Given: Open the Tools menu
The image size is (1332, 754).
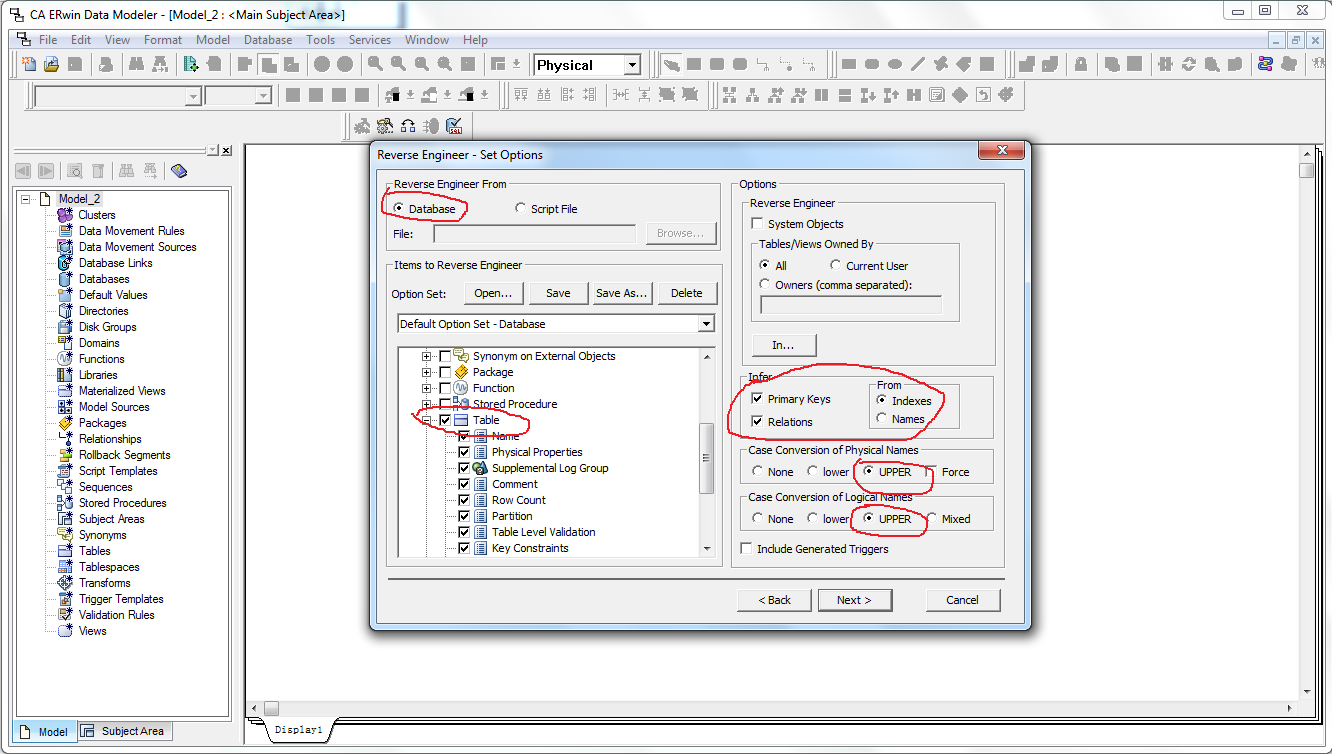Looking at the screenshot, I should 321,40.
